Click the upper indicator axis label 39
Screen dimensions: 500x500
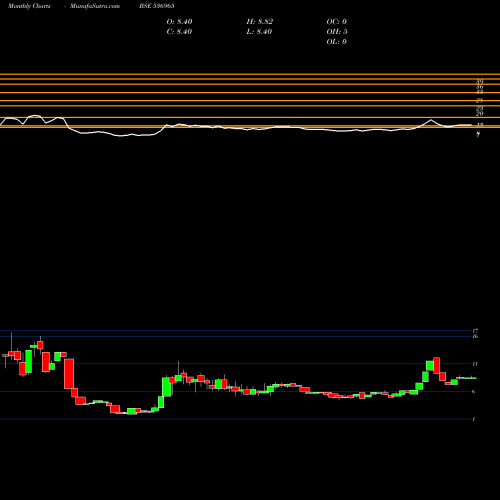click(480, 81)
